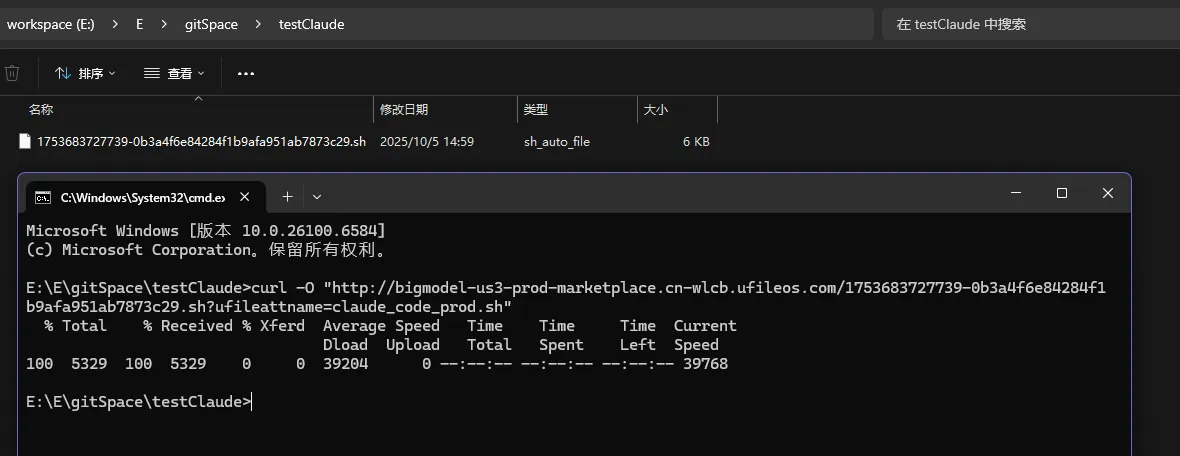Sort files by 修改日期 column header

coord(404,110)
